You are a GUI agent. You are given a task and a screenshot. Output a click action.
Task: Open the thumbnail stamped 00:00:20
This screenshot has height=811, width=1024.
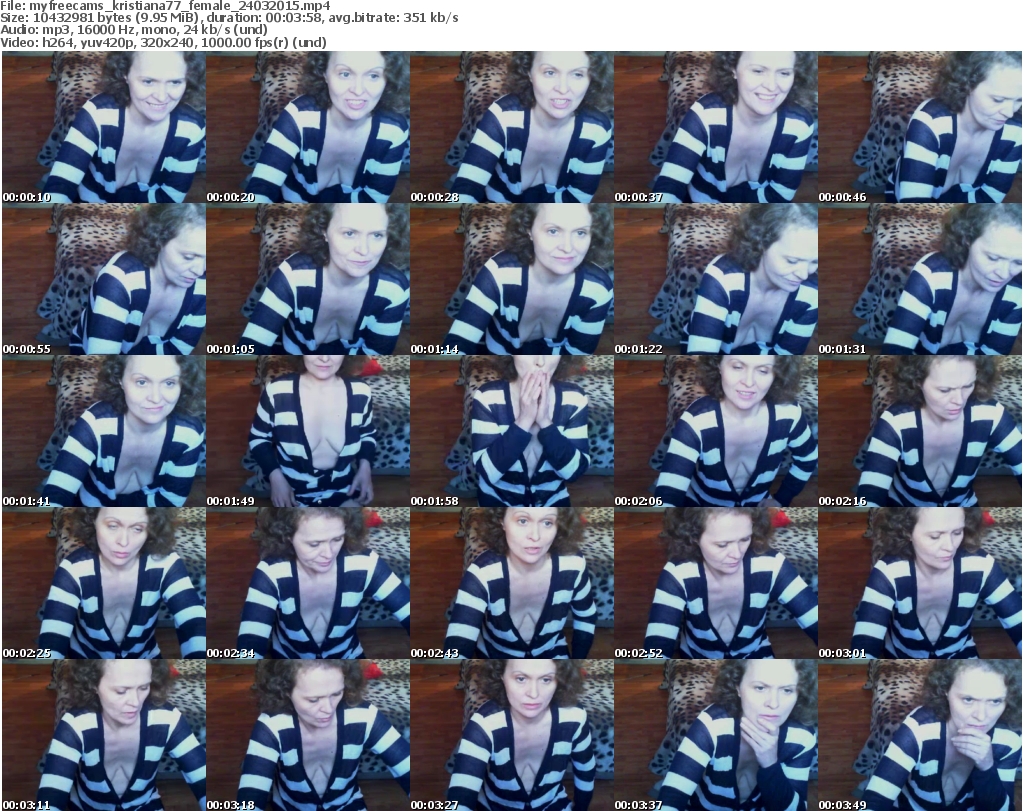pos(308,127)
